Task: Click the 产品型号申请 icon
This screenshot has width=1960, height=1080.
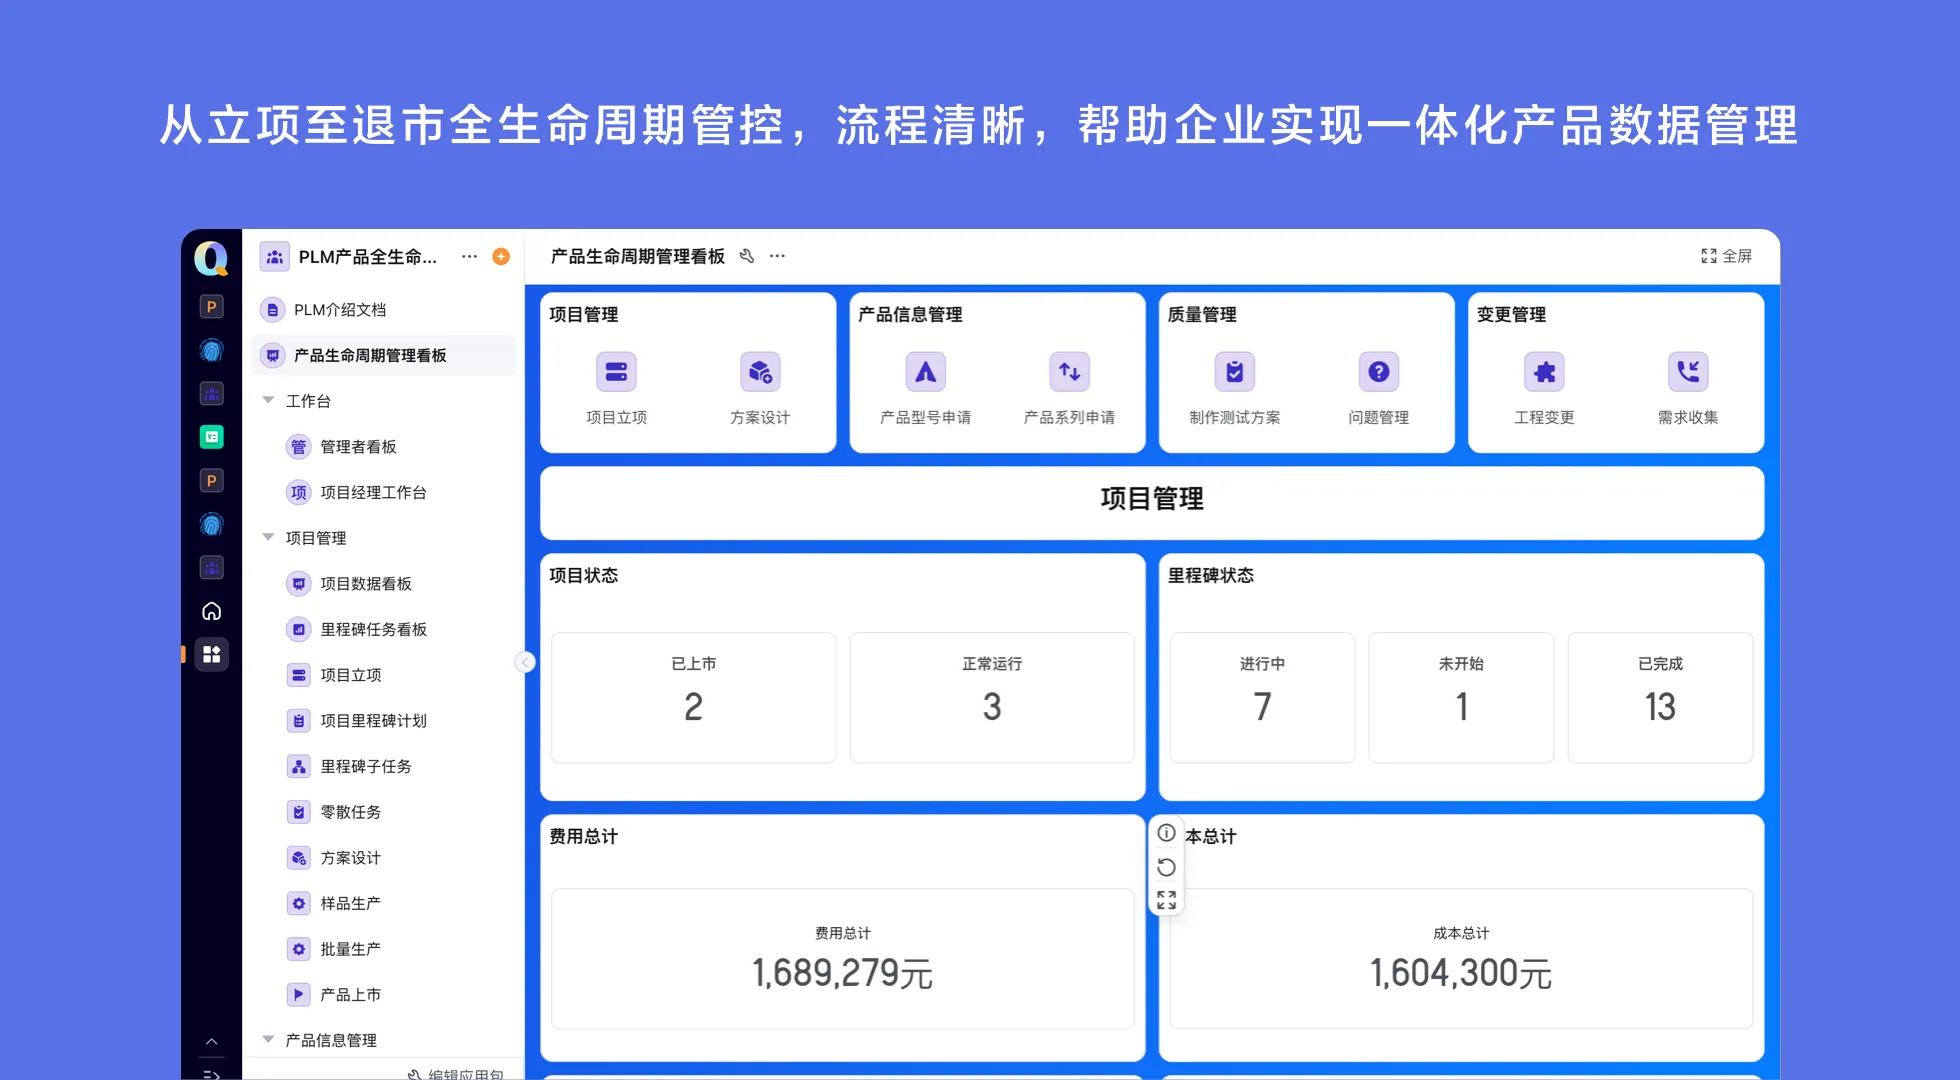Action: [x=926, y=371]
